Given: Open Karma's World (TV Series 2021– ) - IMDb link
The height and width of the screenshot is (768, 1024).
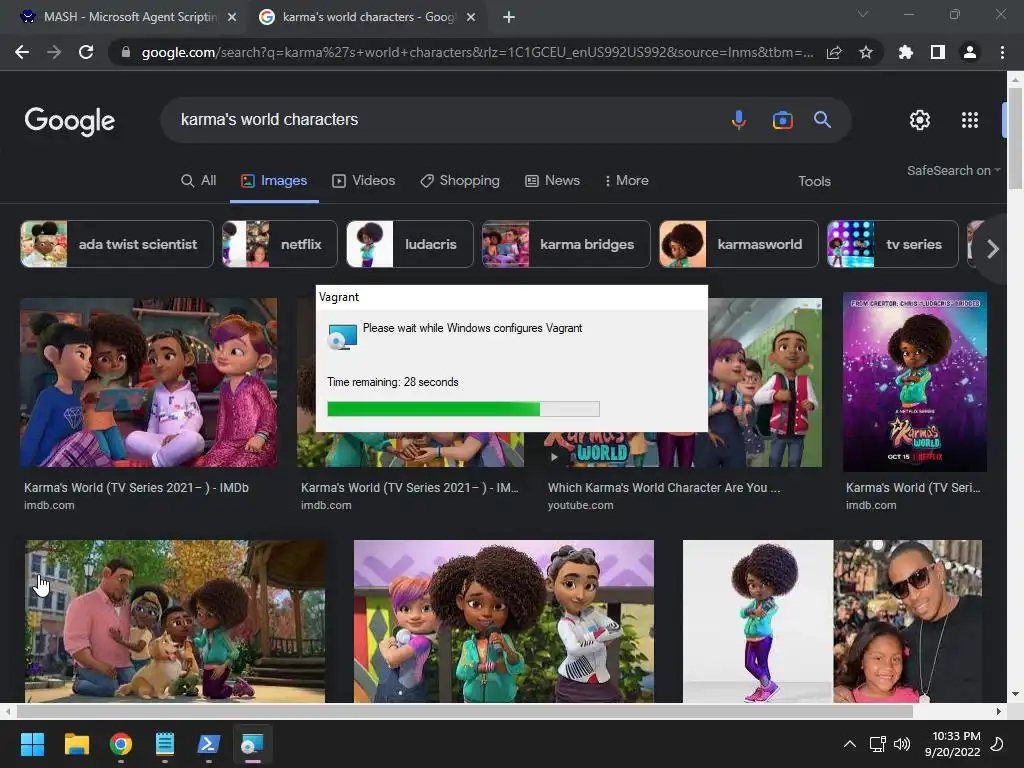Looking at the screenshot, I should pos(136,488).
